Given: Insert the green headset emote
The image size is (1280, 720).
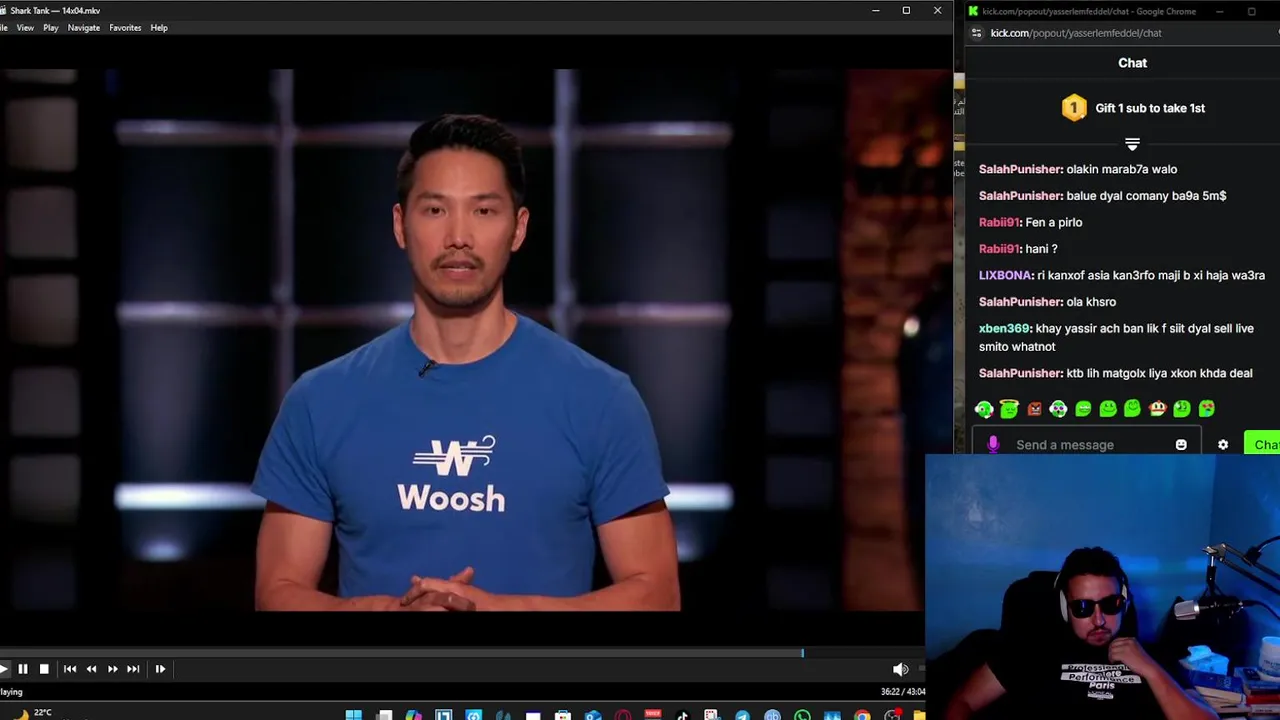Looking at the screenshot, I should pos(984,409).
